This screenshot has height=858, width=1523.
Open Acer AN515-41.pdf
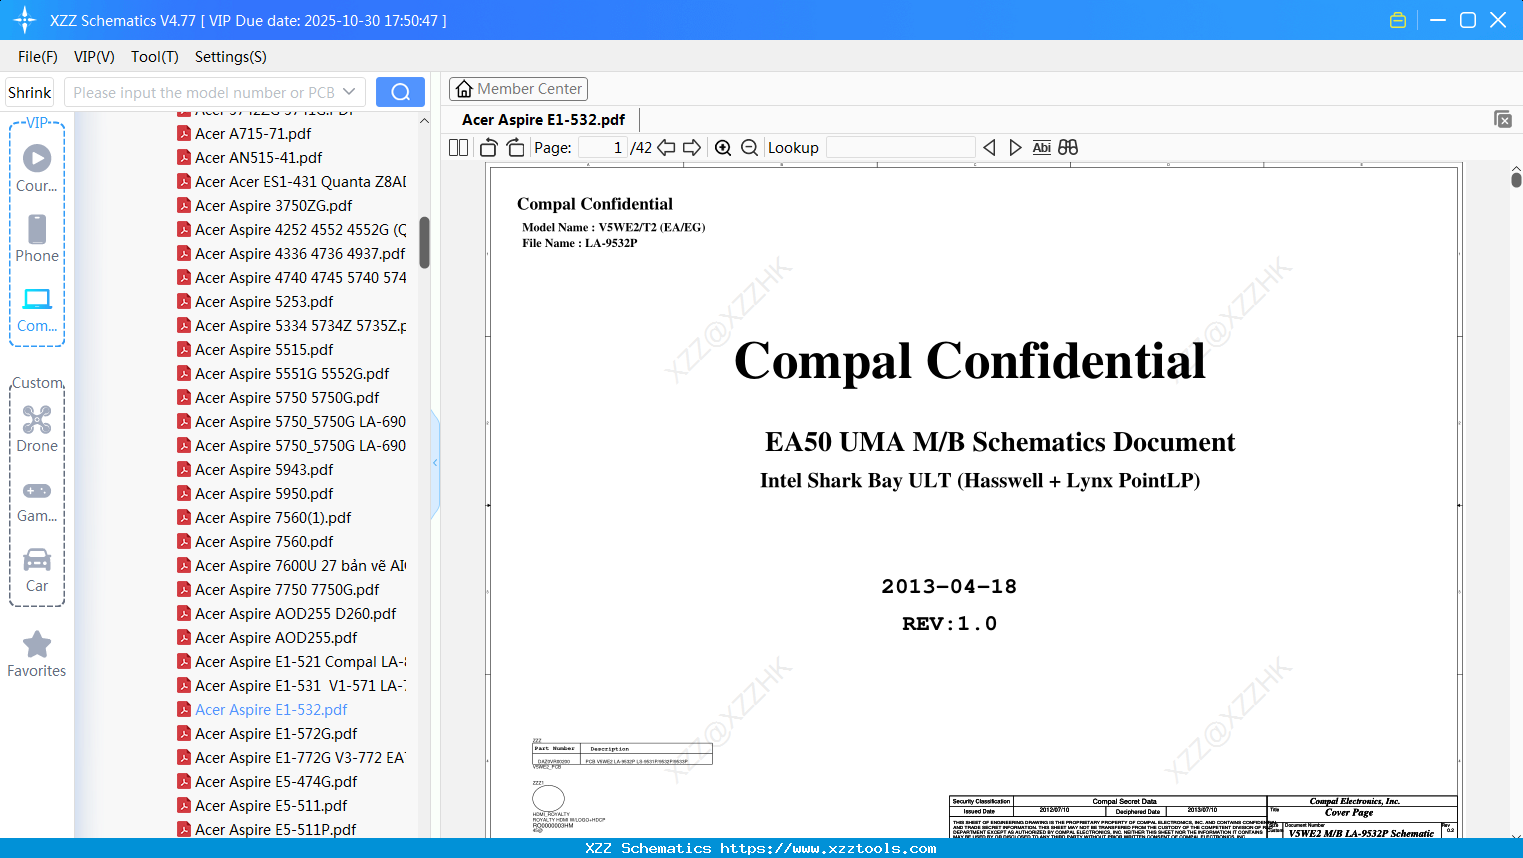click(258, 158)
